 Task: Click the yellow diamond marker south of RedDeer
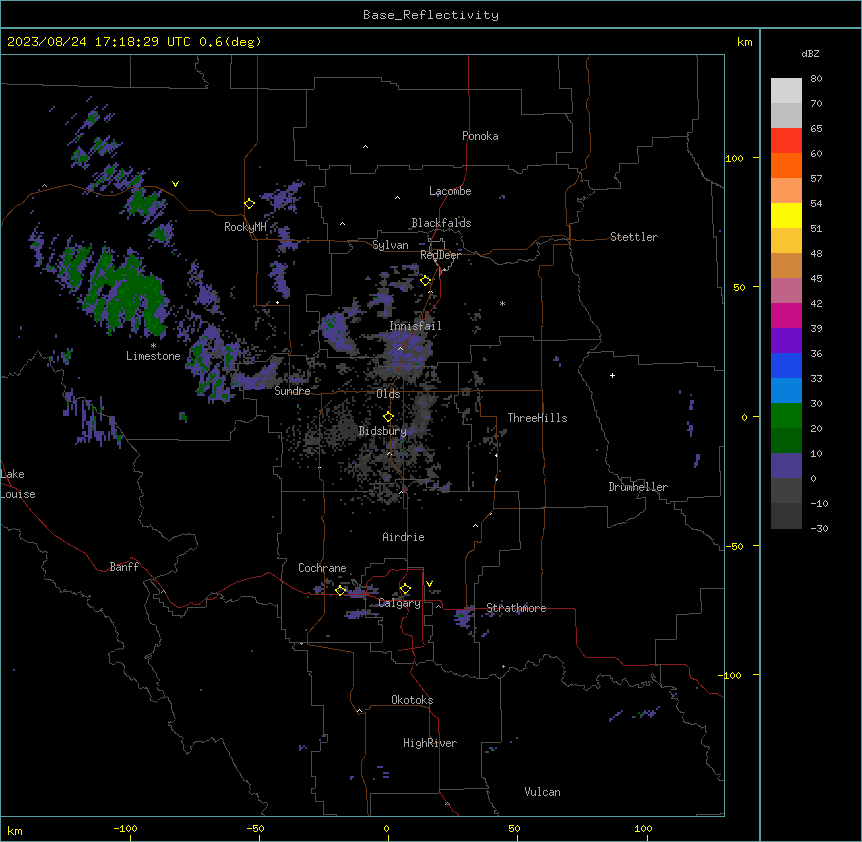pyautogui.click(x=426, y=281)
